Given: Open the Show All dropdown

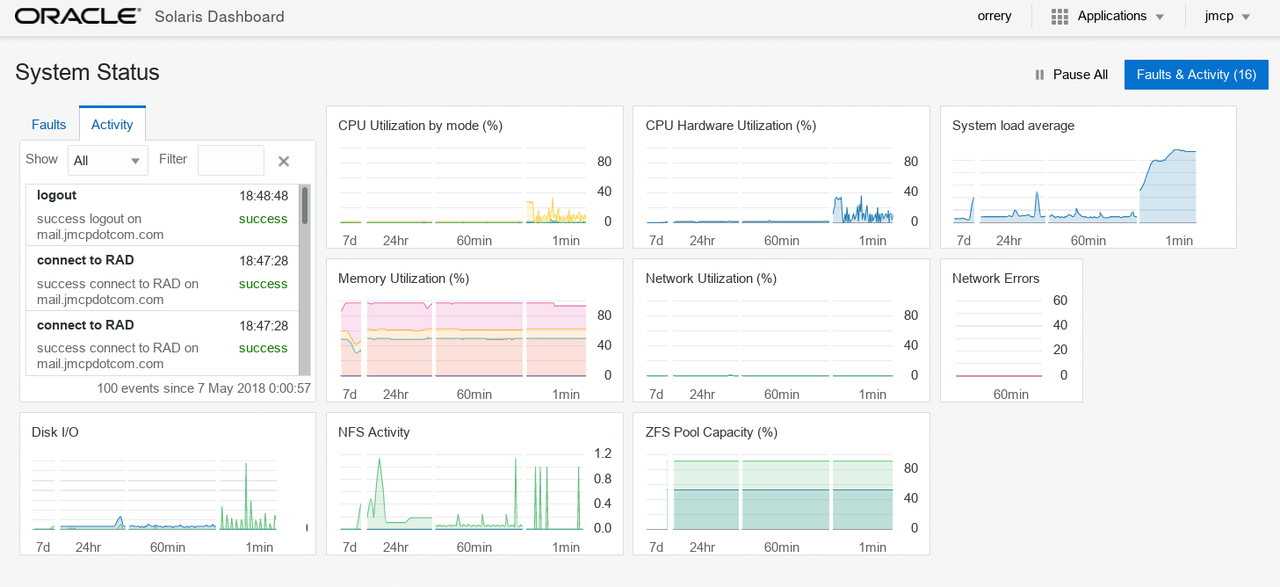Looking at the screenshot, I should coord(108,160).
